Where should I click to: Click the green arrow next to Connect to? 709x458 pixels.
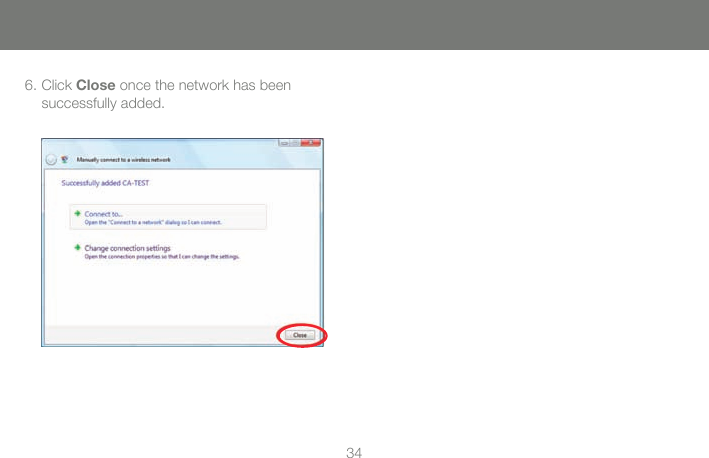(x=77, y=213)
